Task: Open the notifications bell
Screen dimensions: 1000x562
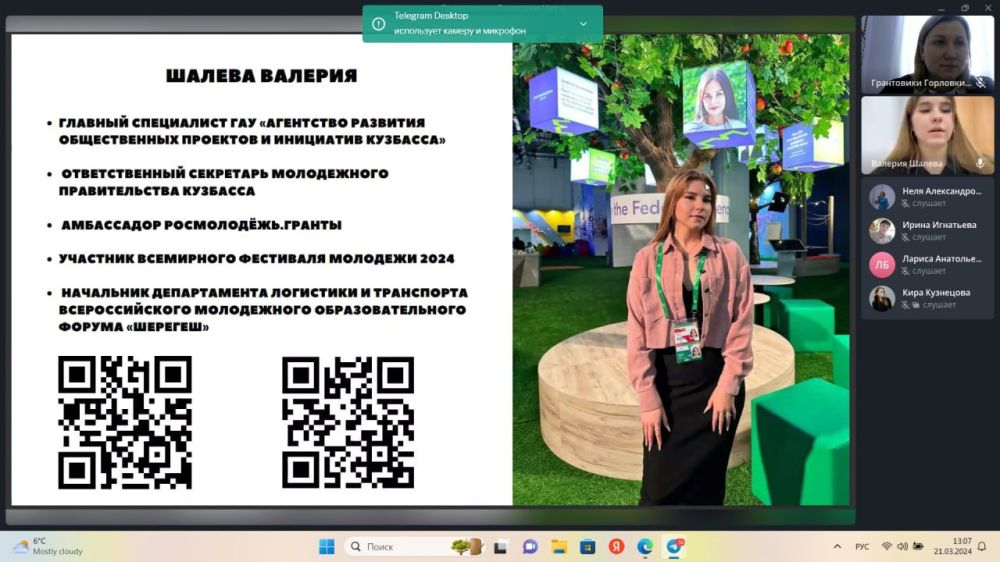Action: tap(982, 547)
